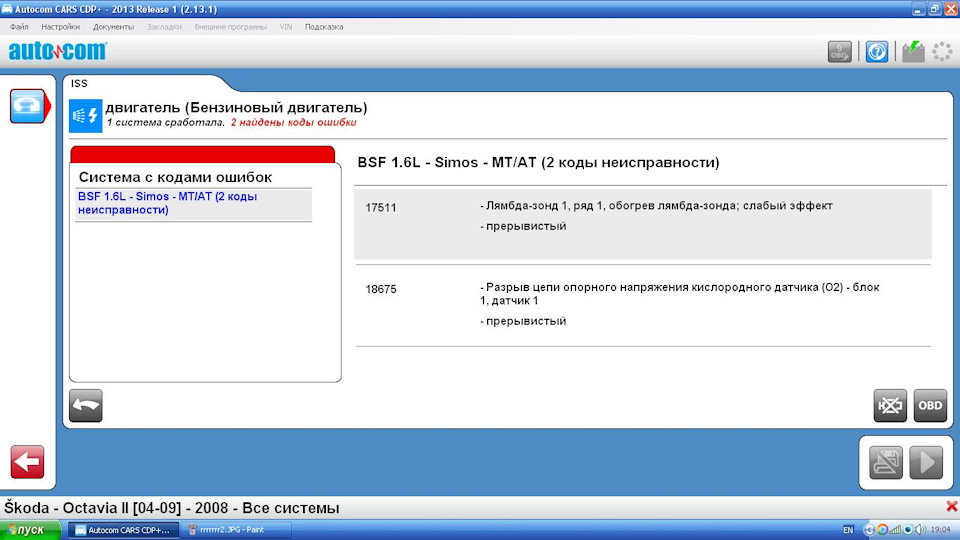Click the erase fault codes button

[890, 405]
